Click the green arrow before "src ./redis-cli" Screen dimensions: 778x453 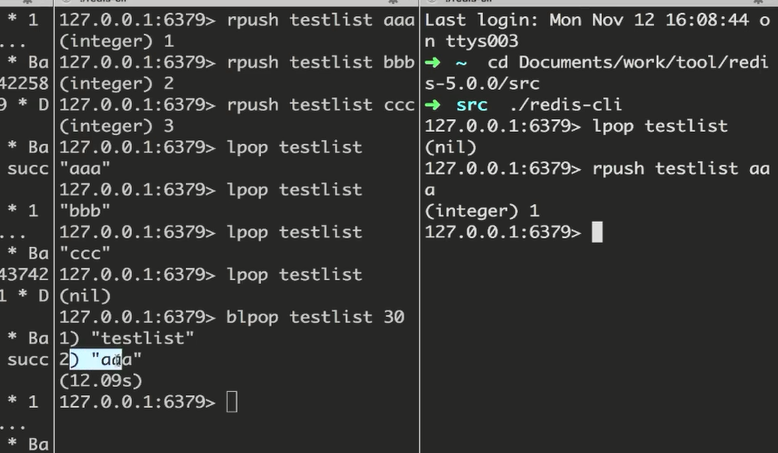point(433,105)
